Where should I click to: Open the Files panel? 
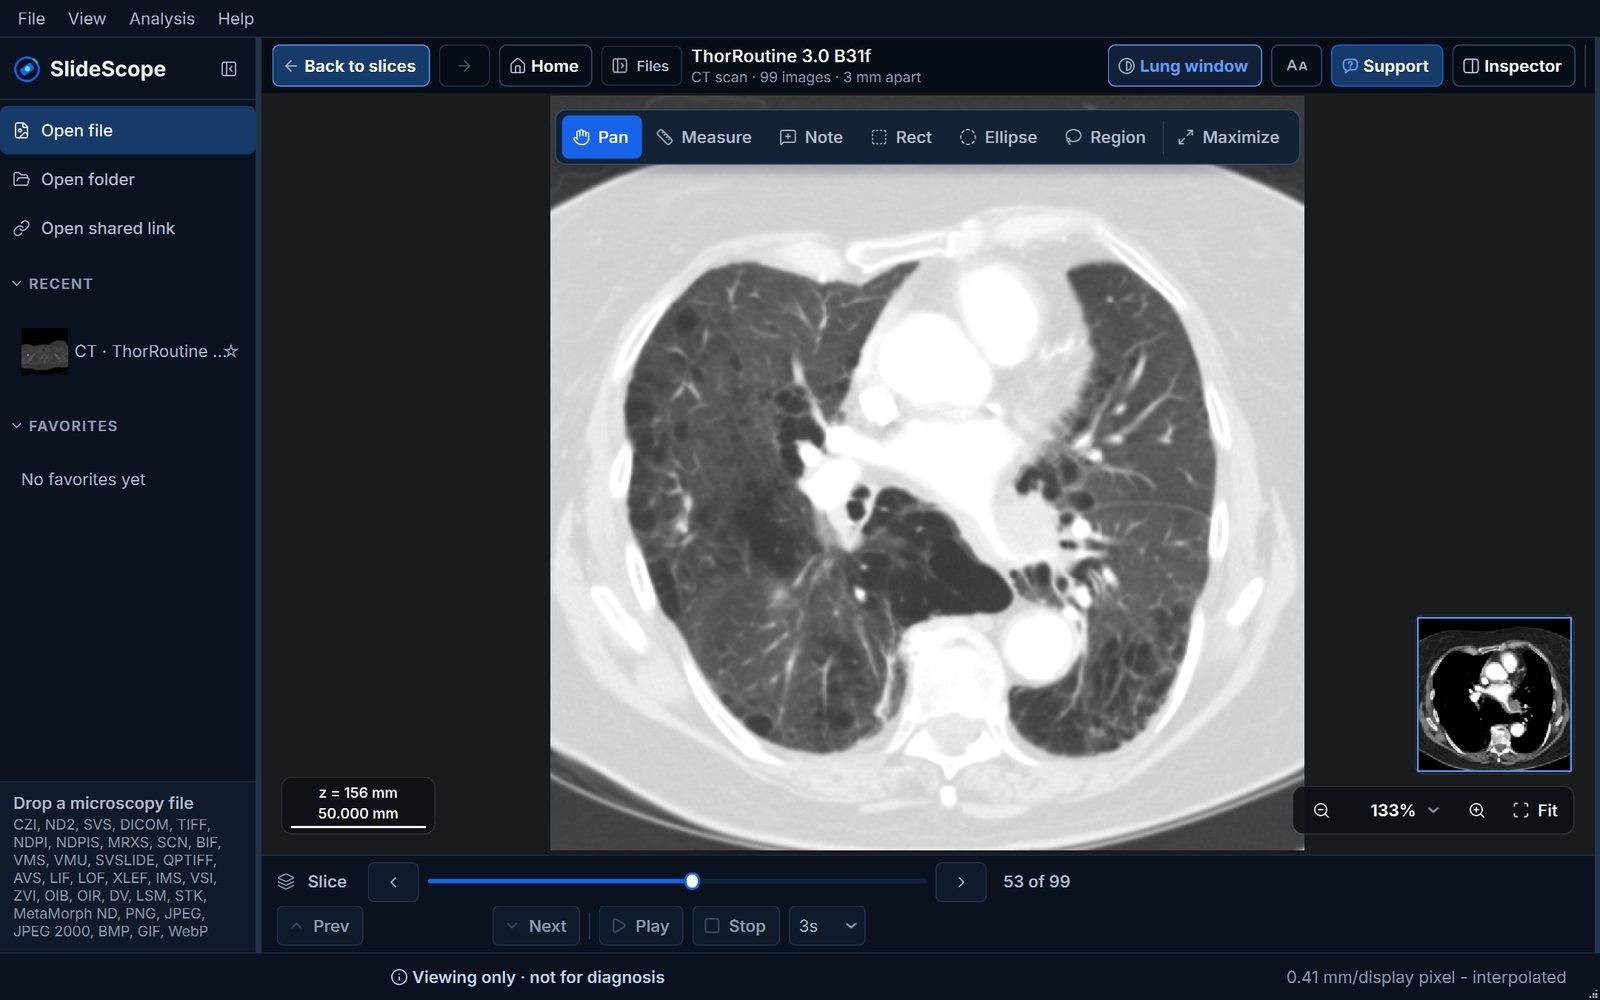click(641, 66)
